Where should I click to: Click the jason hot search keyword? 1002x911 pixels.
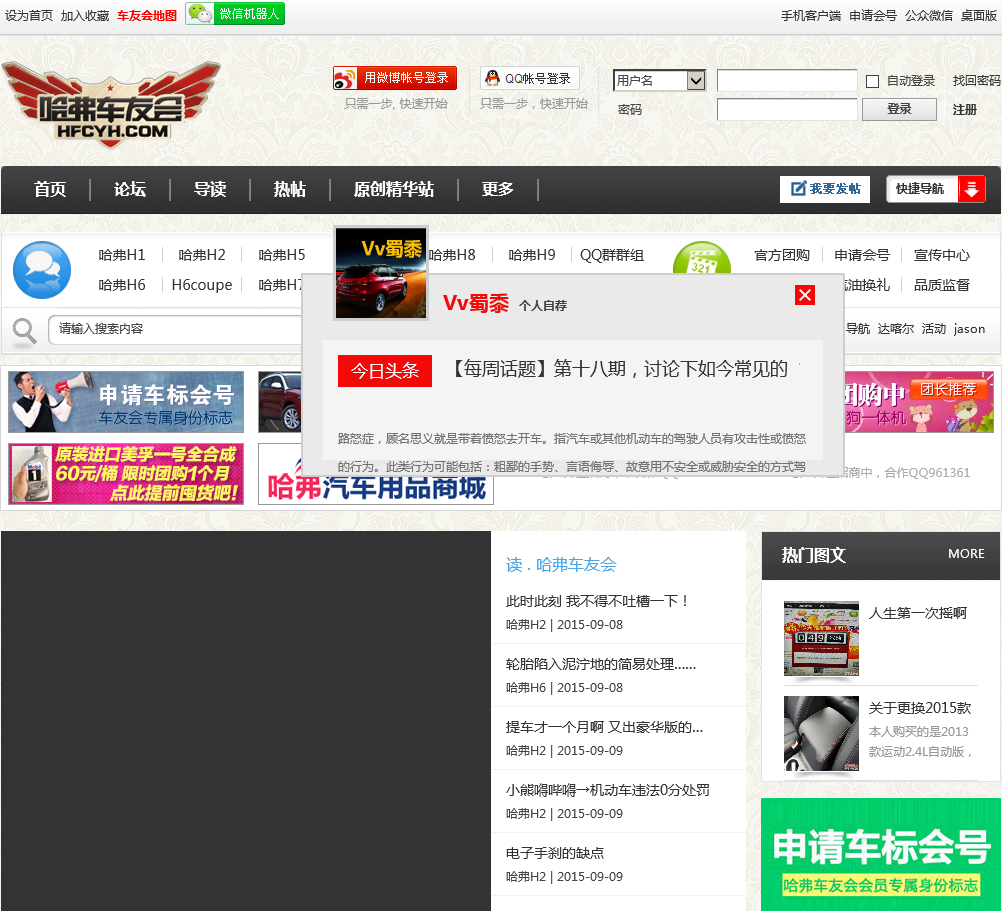969,329
